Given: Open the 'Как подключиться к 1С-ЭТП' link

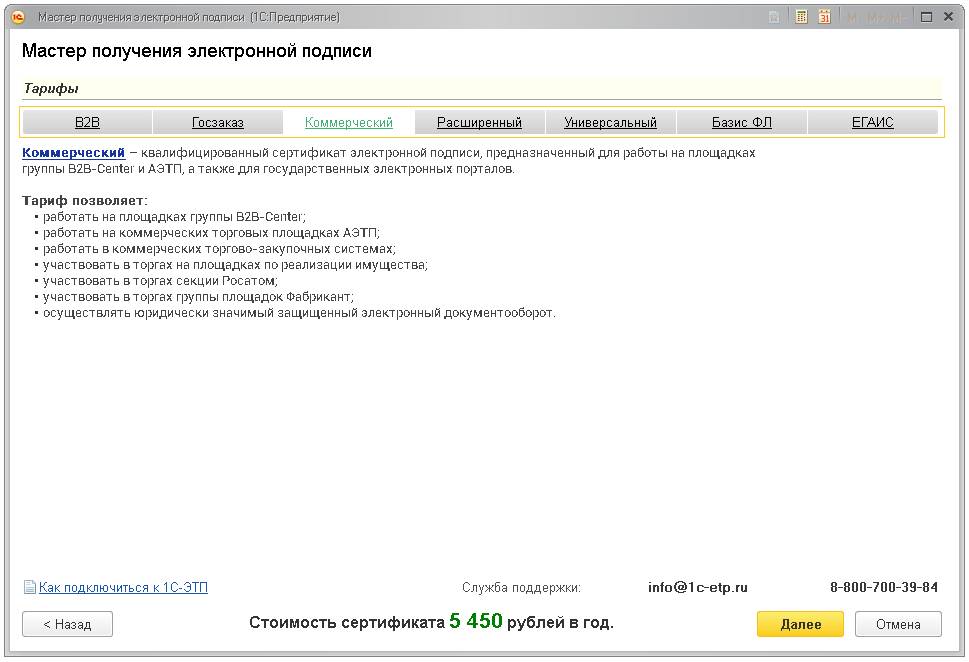Looking at the screenshot, I should [123, 587].
